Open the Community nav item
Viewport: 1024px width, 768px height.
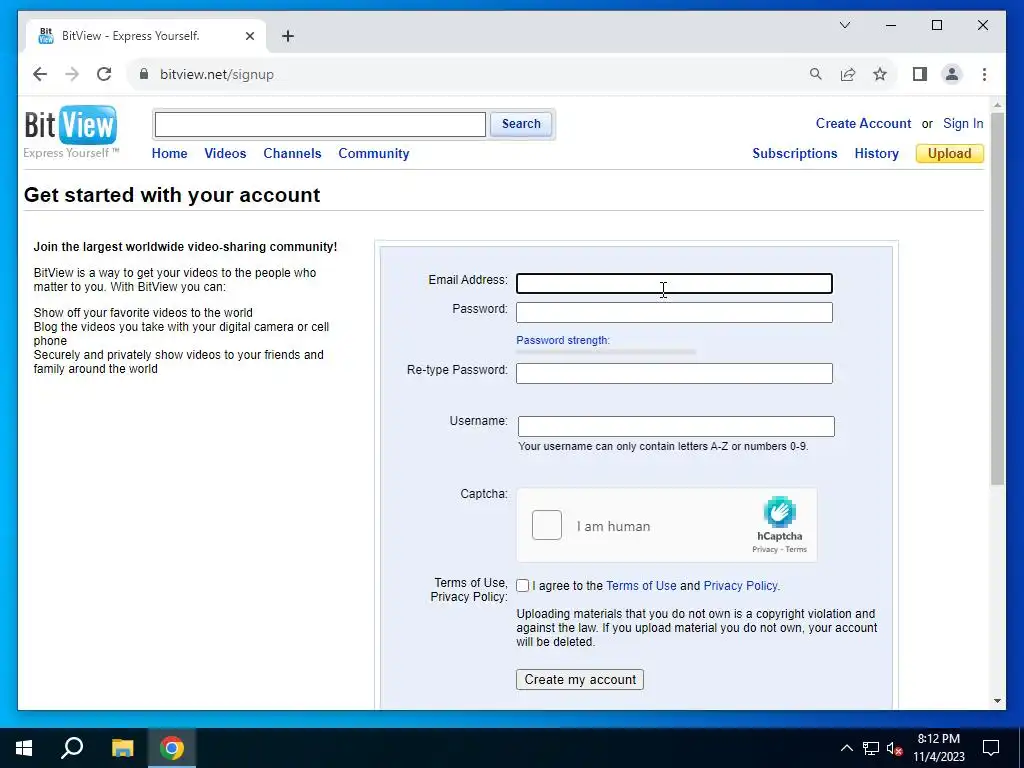pyautogui.click(x=374, y=153)
